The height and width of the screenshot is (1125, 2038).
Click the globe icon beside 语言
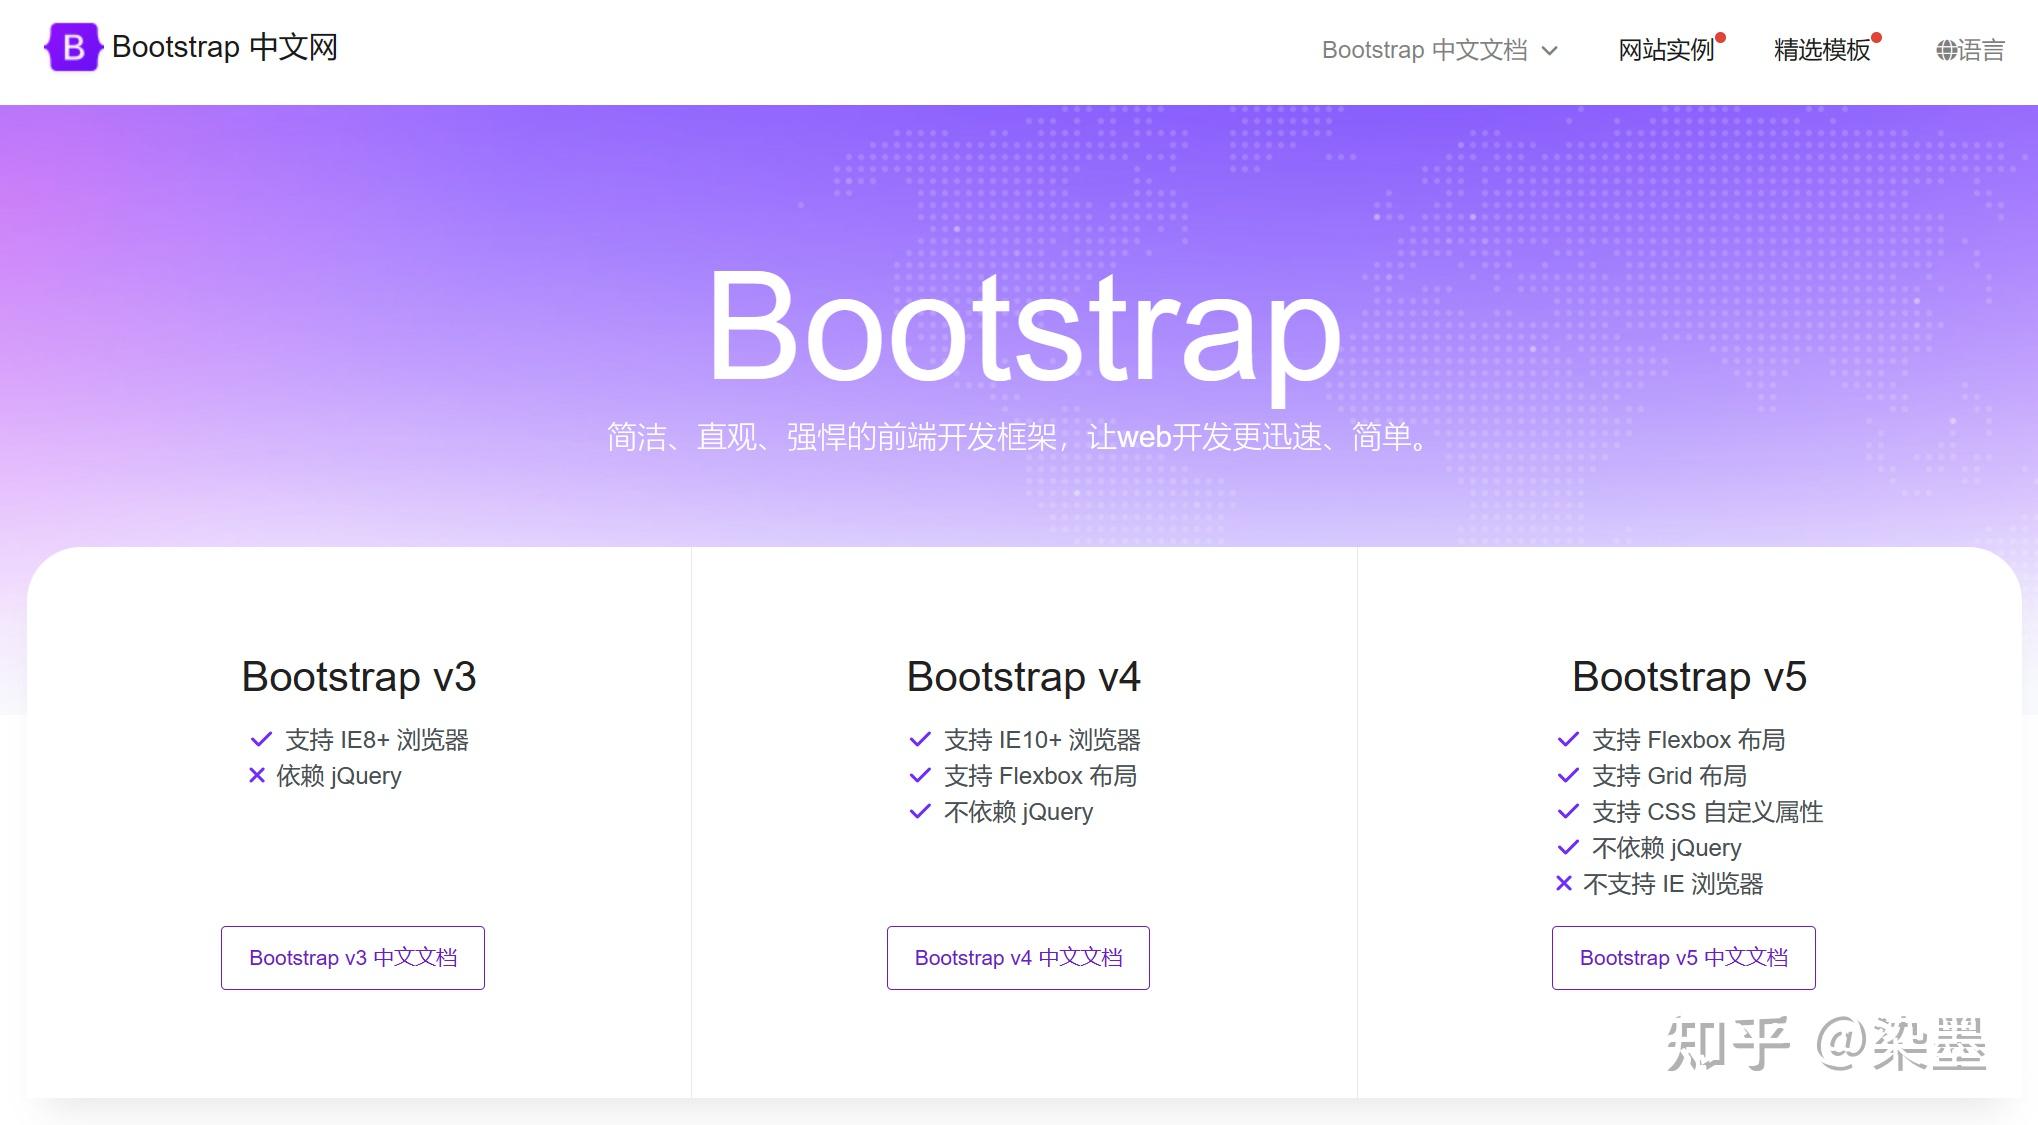click(x=1945, y=50)
